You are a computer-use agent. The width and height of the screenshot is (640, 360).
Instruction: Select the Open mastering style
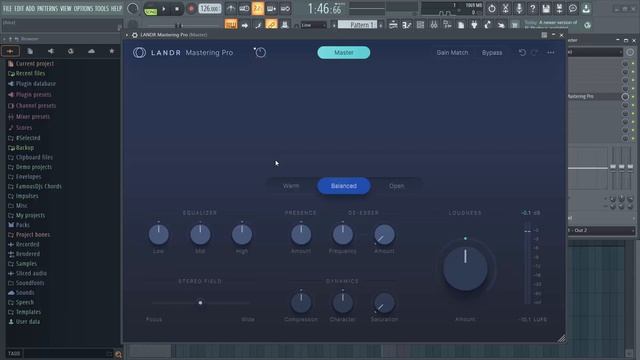pyautogui.click(x=396, y=186)
